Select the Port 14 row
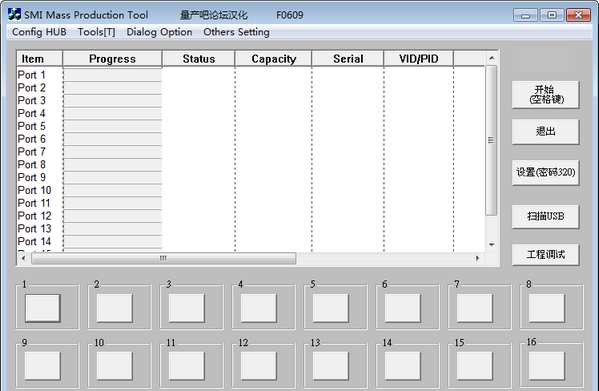This screenshot has height=391, width=599. [x=251, y=241]
